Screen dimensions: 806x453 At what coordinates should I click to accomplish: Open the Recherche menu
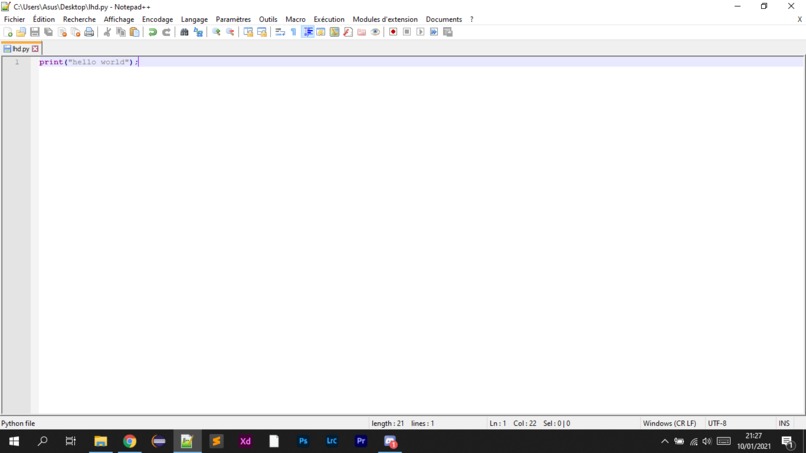point(79,19)
